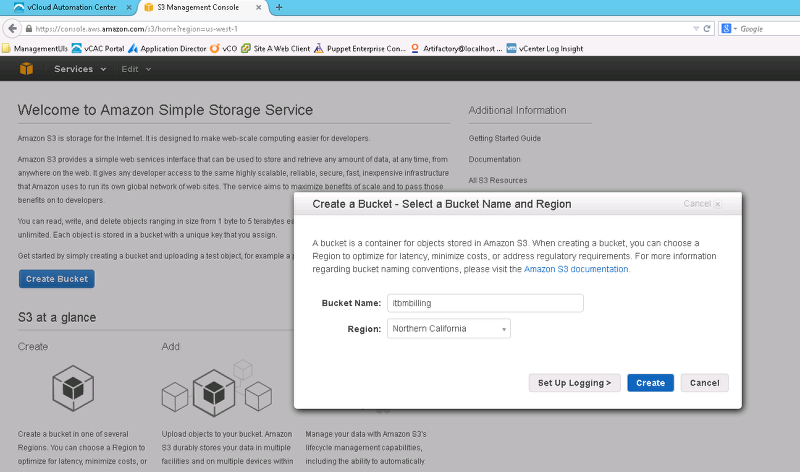Go back with browser back arrow
Screen dimensions: 800x472
coord(13,29)
